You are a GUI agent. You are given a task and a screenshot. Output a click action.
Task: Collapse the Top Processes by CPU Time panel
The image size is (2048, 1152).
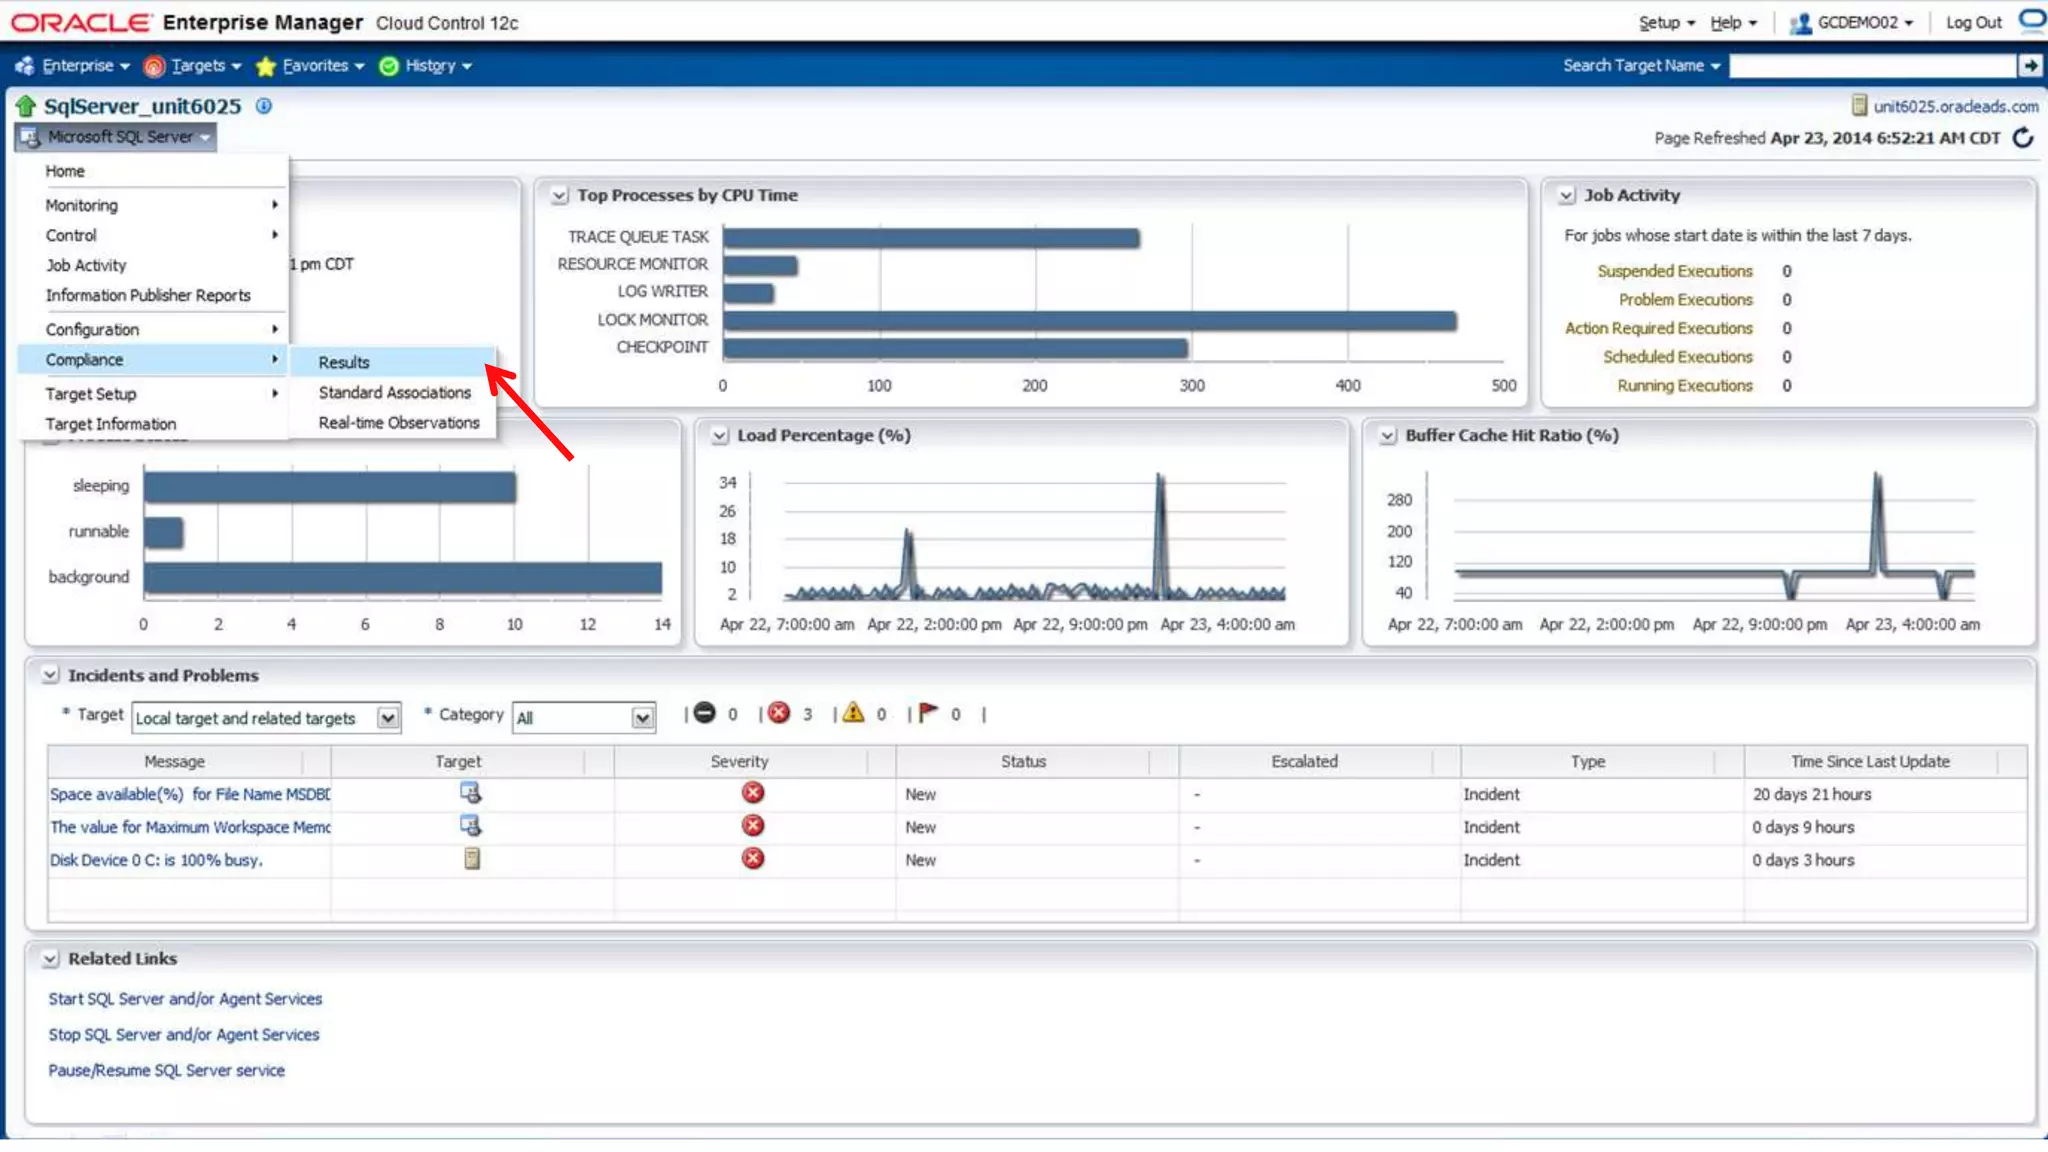[x=560, y=196]
